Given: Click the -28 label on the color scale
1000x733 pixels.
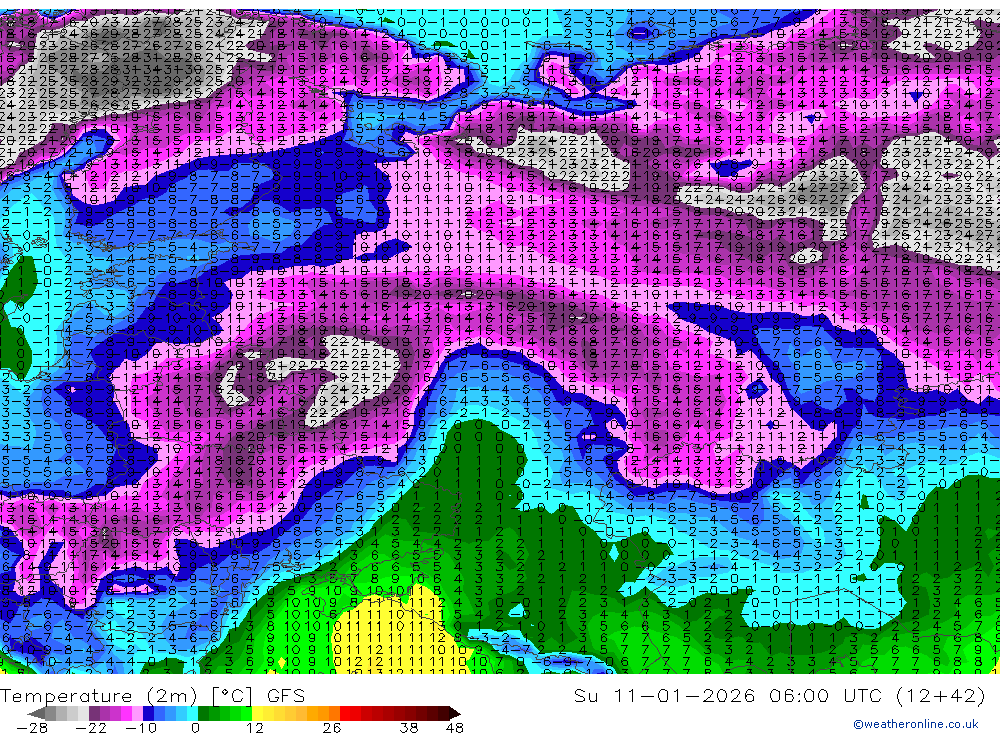Looking at the screenshot, I should click(32, 728).
